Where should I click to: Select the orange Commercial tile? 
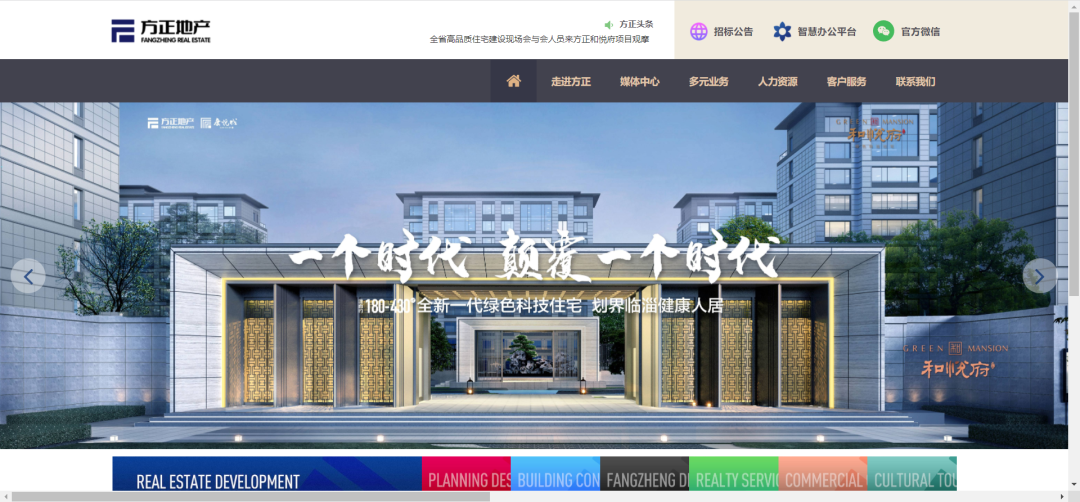(x=823, y=474)
